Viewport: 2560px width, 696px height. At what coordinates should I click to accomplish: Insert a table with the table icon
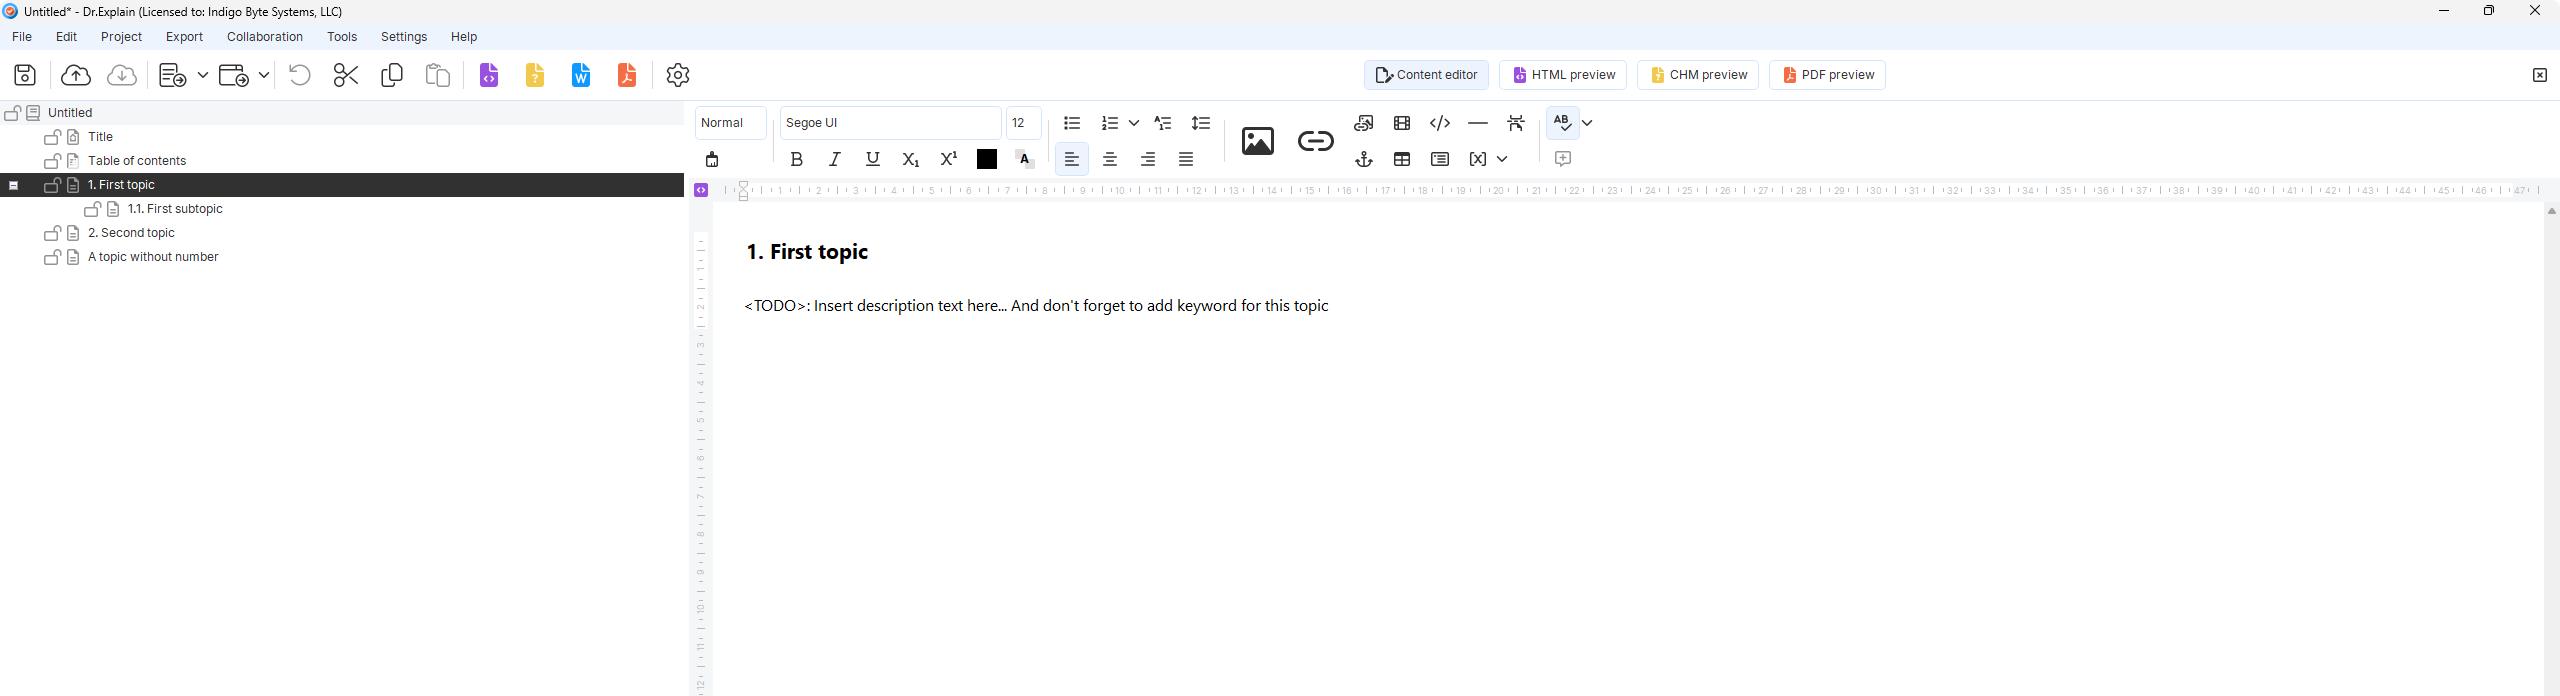(x=1401, y=159)
